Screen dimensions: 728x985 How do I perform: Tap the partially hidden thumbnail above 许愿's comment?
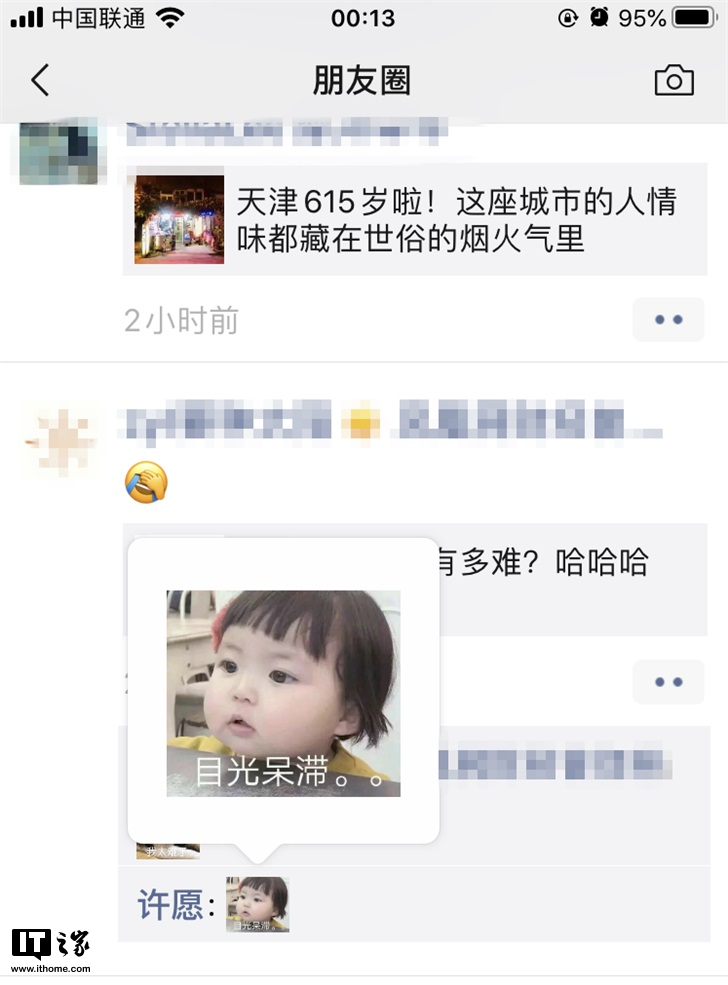(x=168, y=851)
